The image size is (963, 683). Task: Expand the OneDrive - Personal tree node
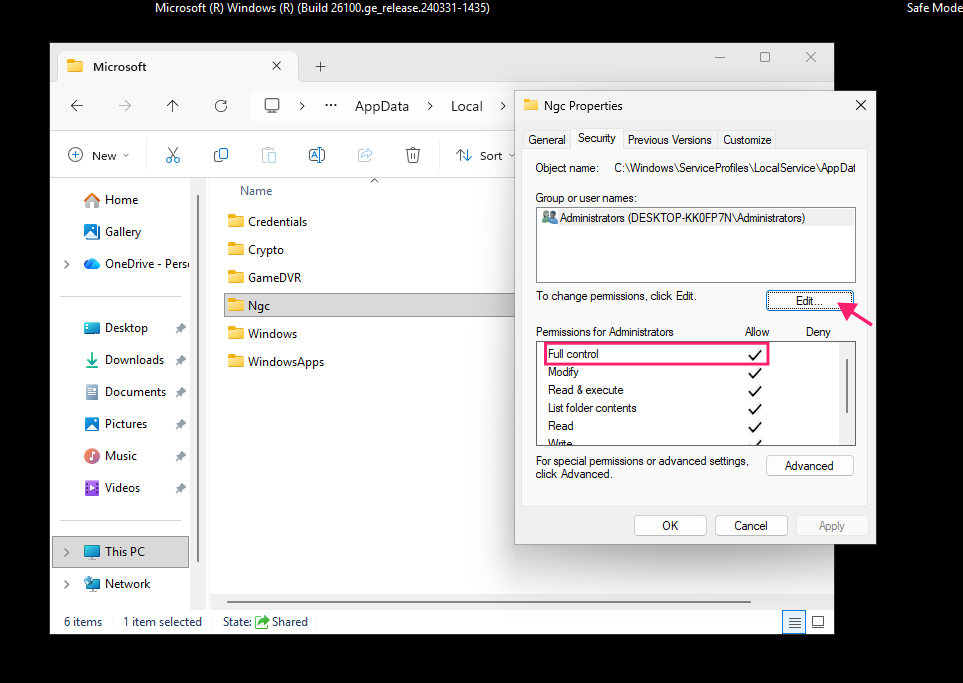[x=66, y=264]
